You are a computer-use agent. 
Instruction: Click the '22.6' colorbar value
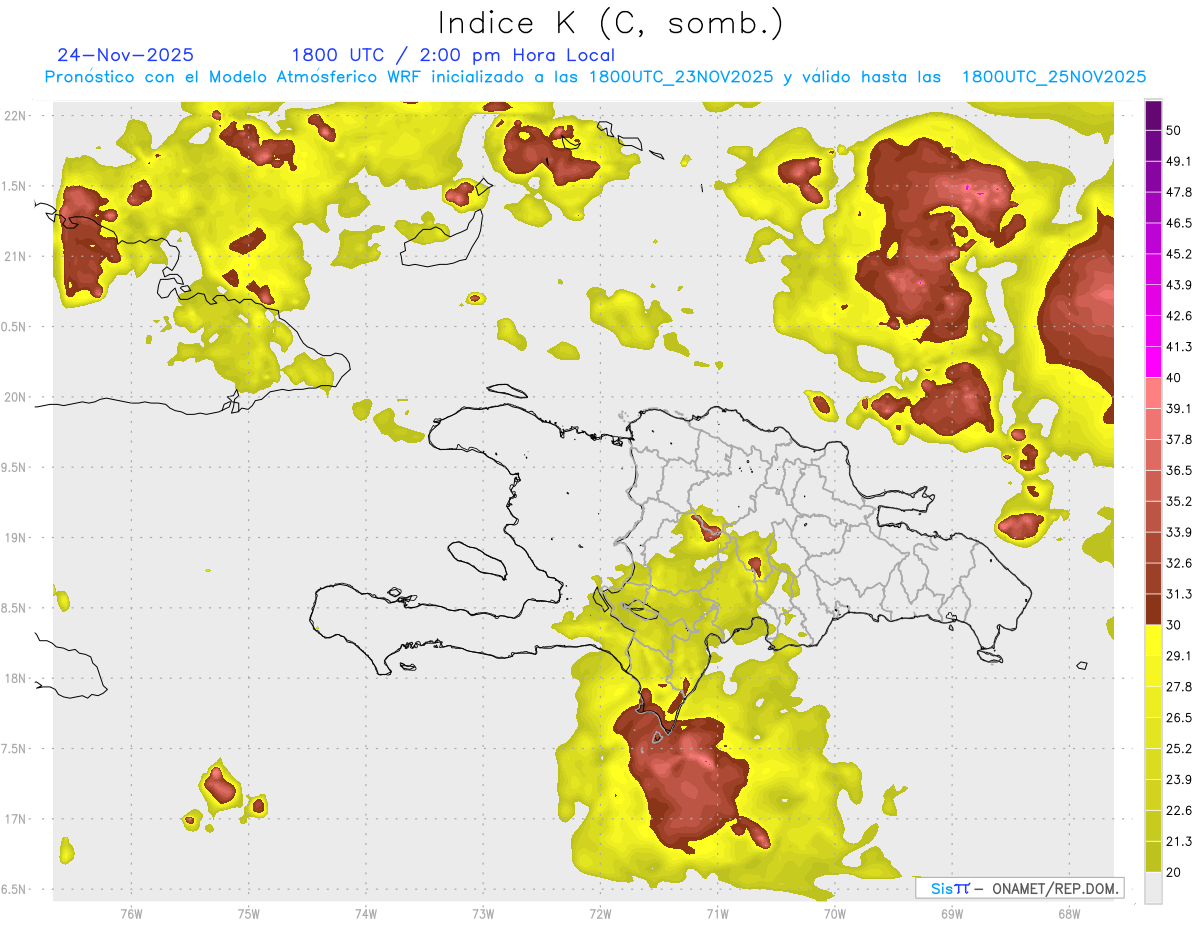(1179, 810)
